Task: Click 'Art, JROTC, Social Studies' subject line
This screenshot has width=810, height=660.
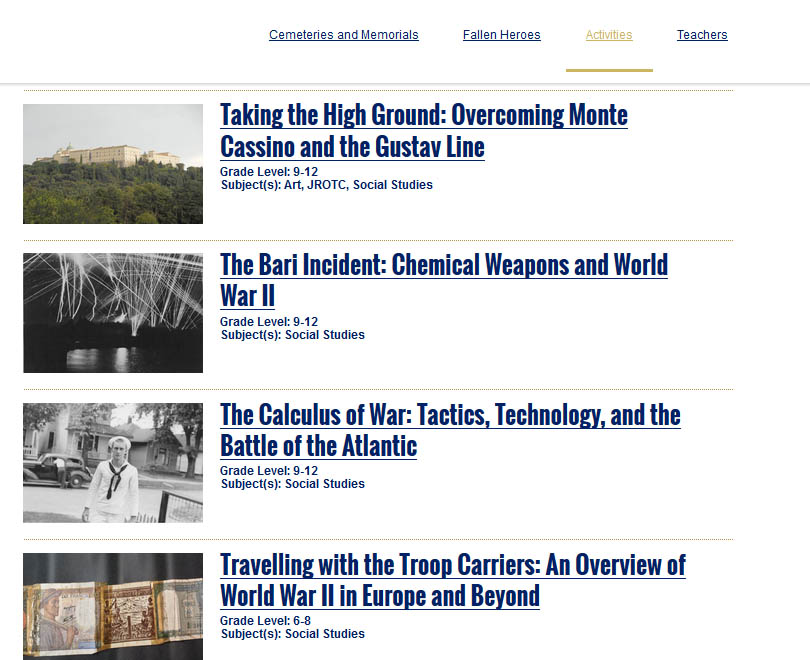Action: click(x=326, y=185)
